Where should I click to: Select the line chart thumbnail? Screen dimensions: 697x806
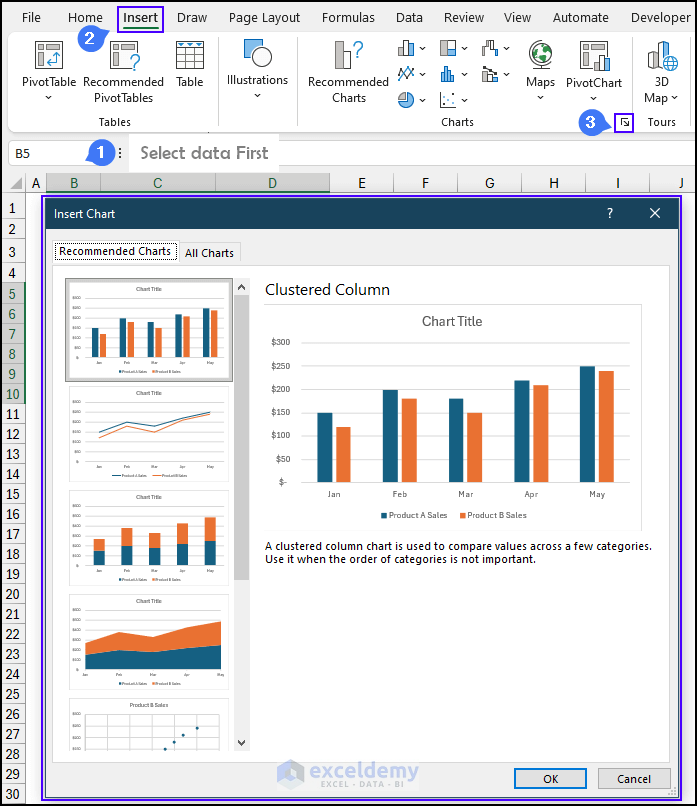(x=149, y=434)
